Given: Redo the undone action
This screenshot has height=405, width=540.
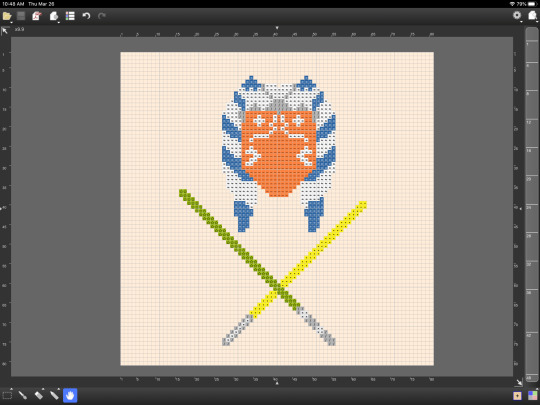Looking at the screenshot, I should pyautogui.click(x=102, y=16).
